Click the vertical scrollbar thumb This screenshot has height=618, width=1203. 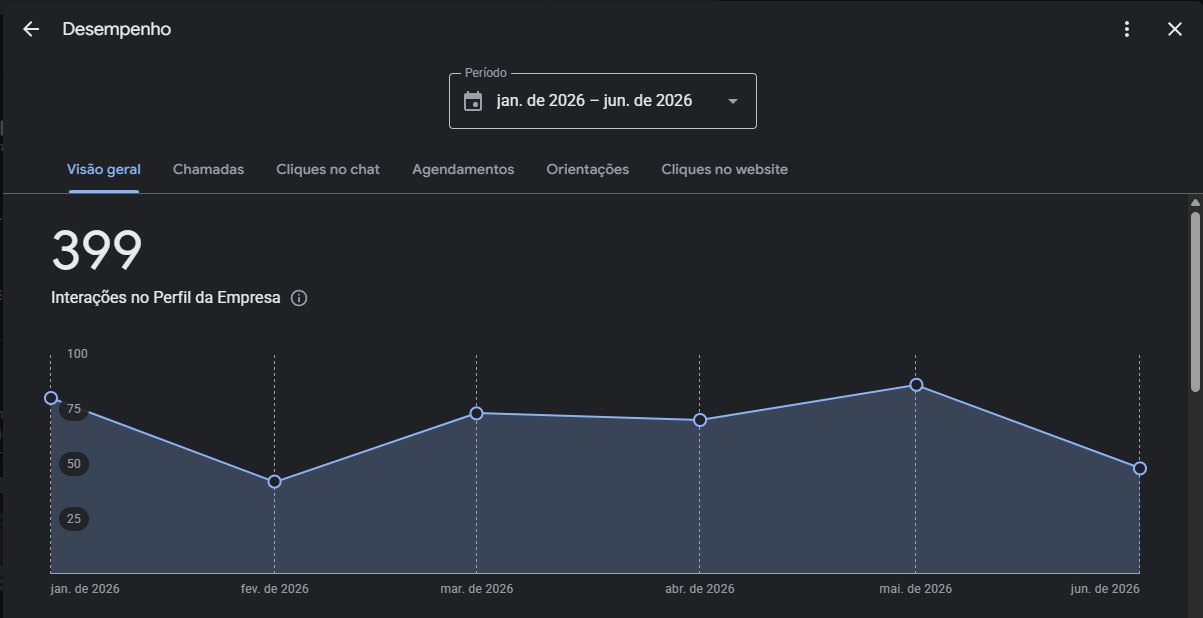[x=1195, y=302]
